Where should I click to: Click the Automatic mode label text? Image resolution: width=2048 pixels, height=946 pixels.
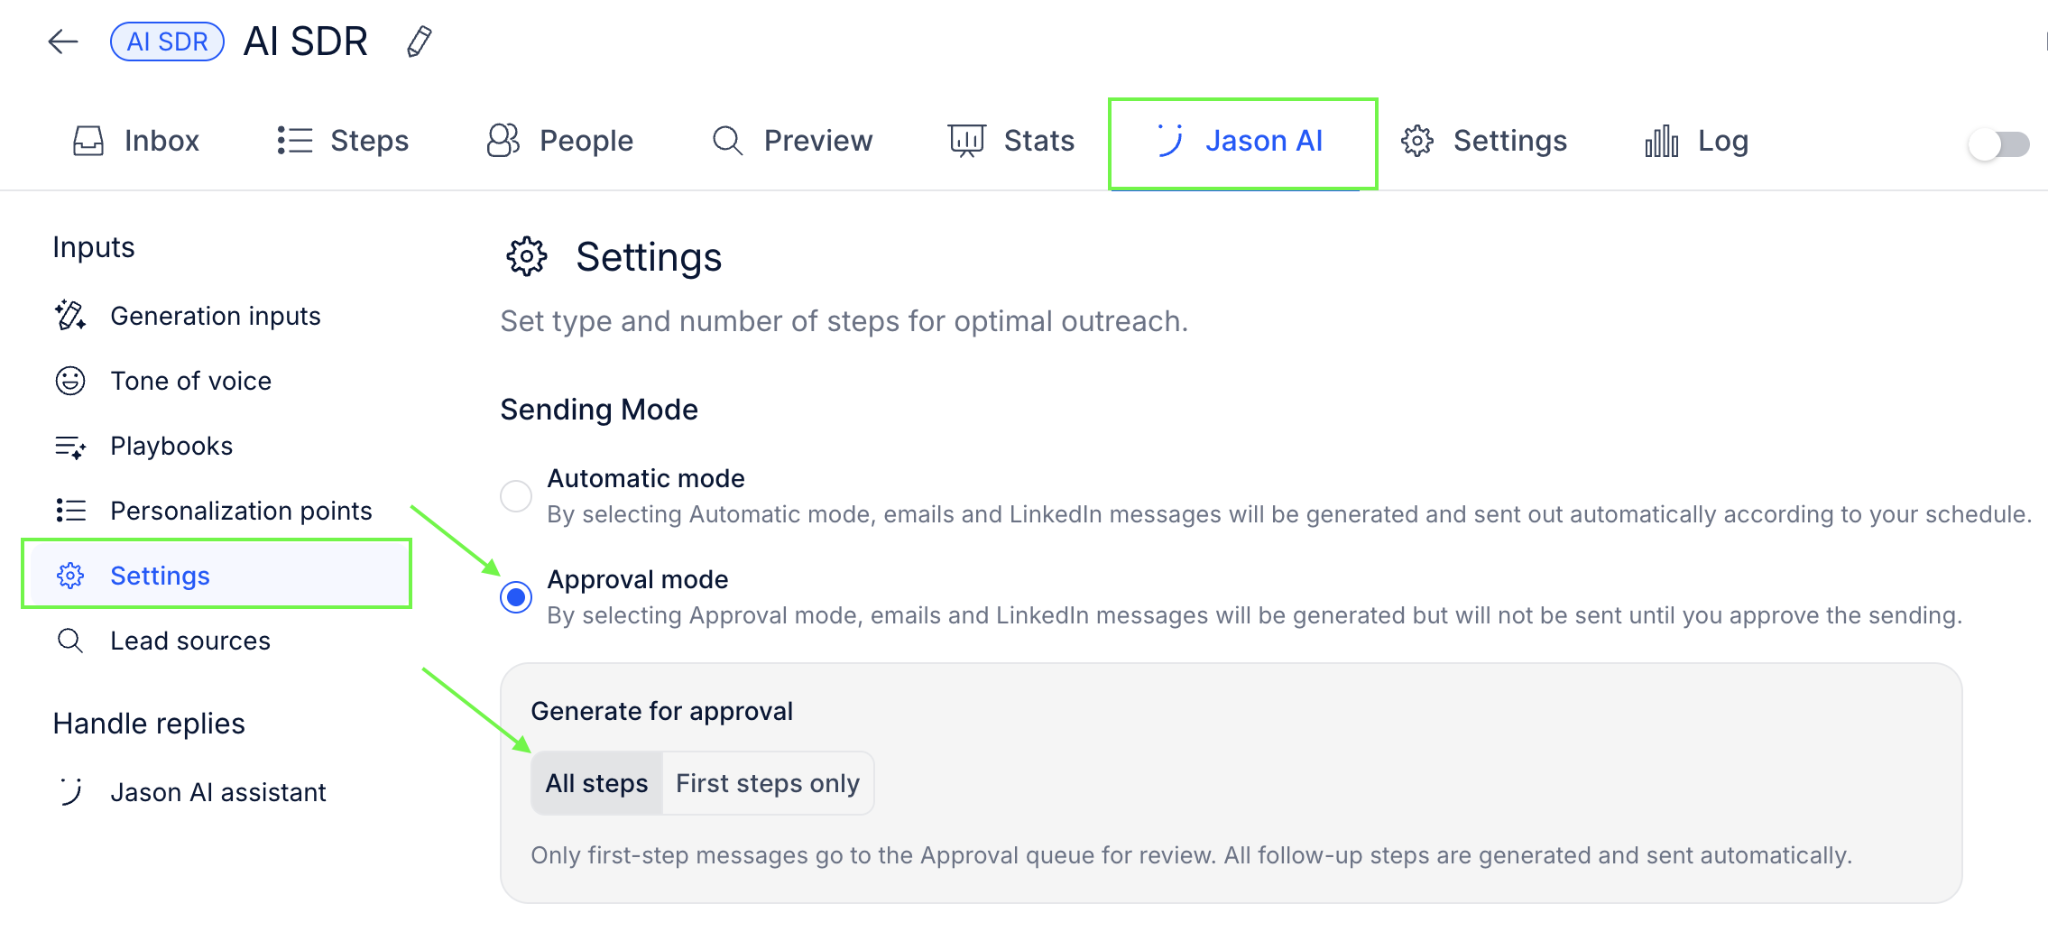tap(646, 479)
